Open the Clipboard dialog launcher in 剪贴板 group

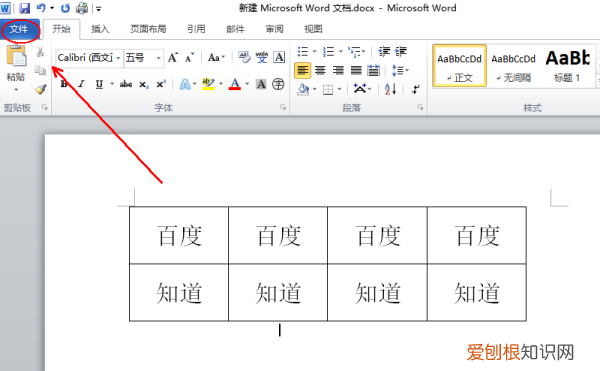(x=45, y=107)
